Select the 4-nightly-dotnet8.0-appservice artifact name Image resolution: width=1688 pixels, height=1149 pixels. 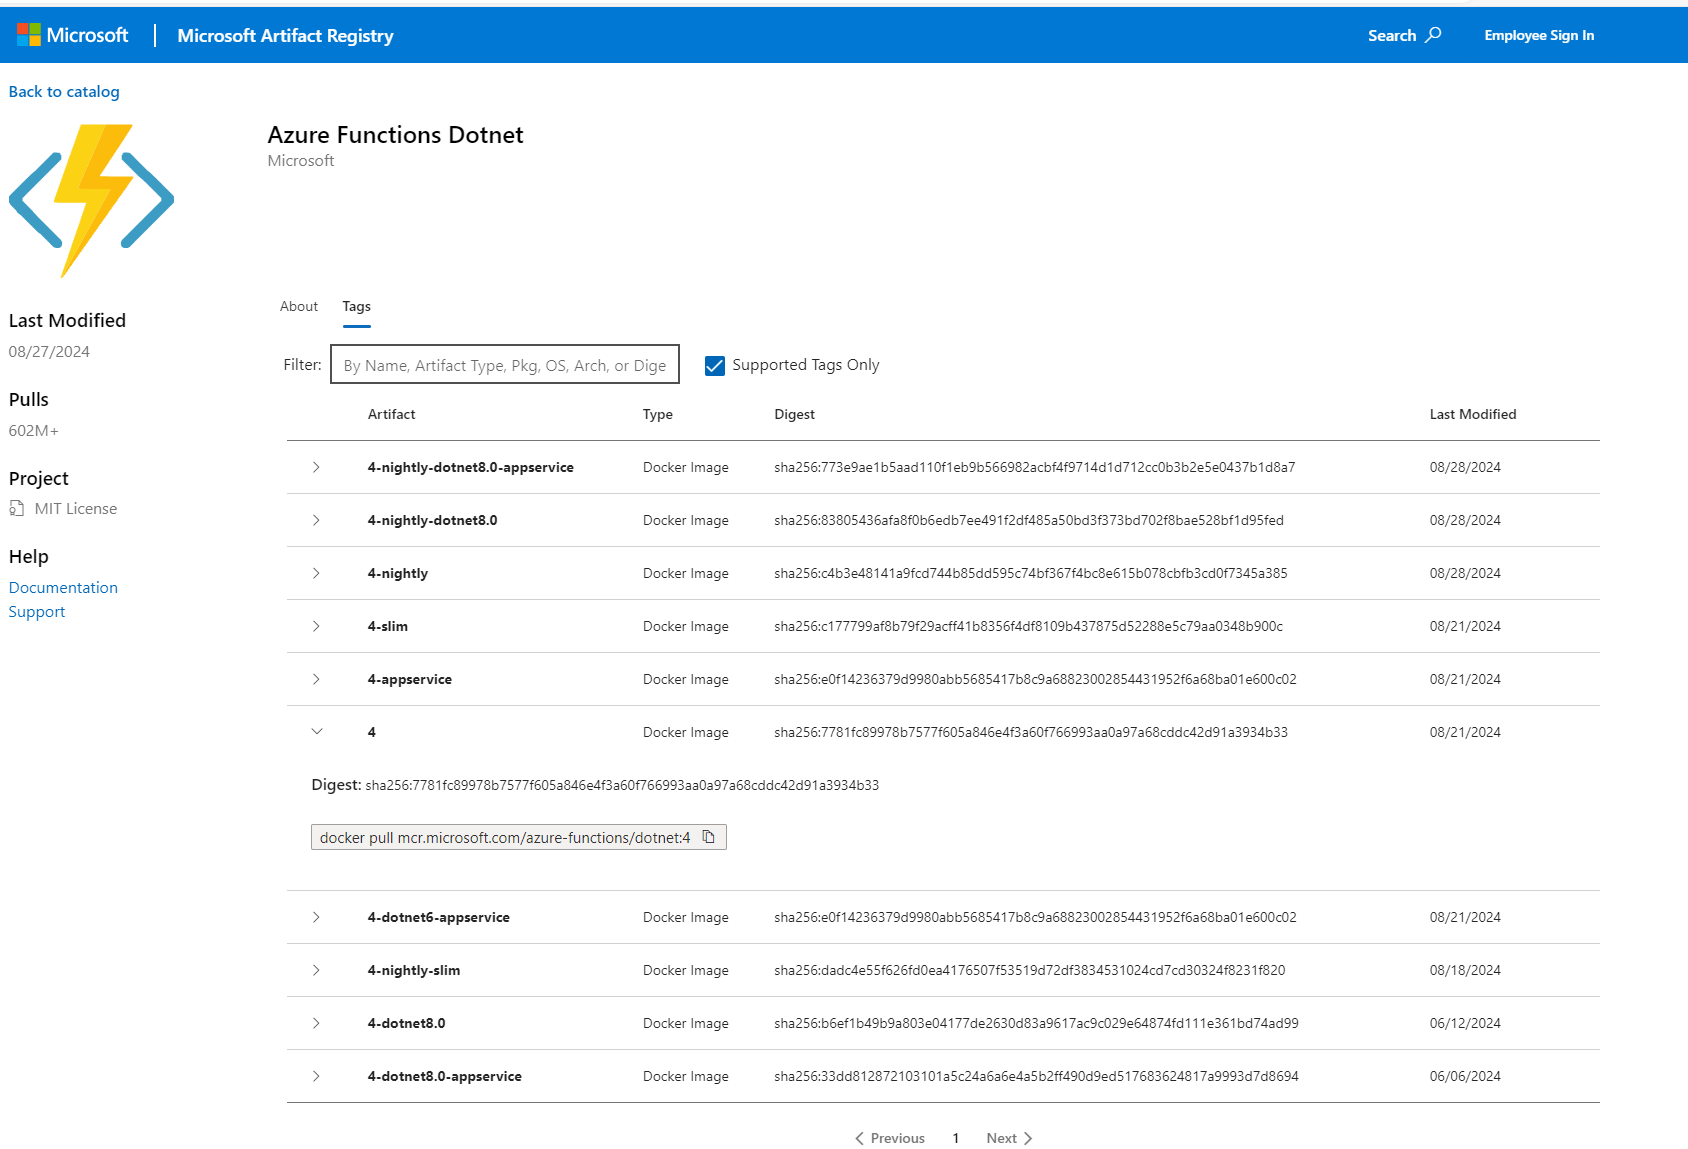tap(471, 467)
